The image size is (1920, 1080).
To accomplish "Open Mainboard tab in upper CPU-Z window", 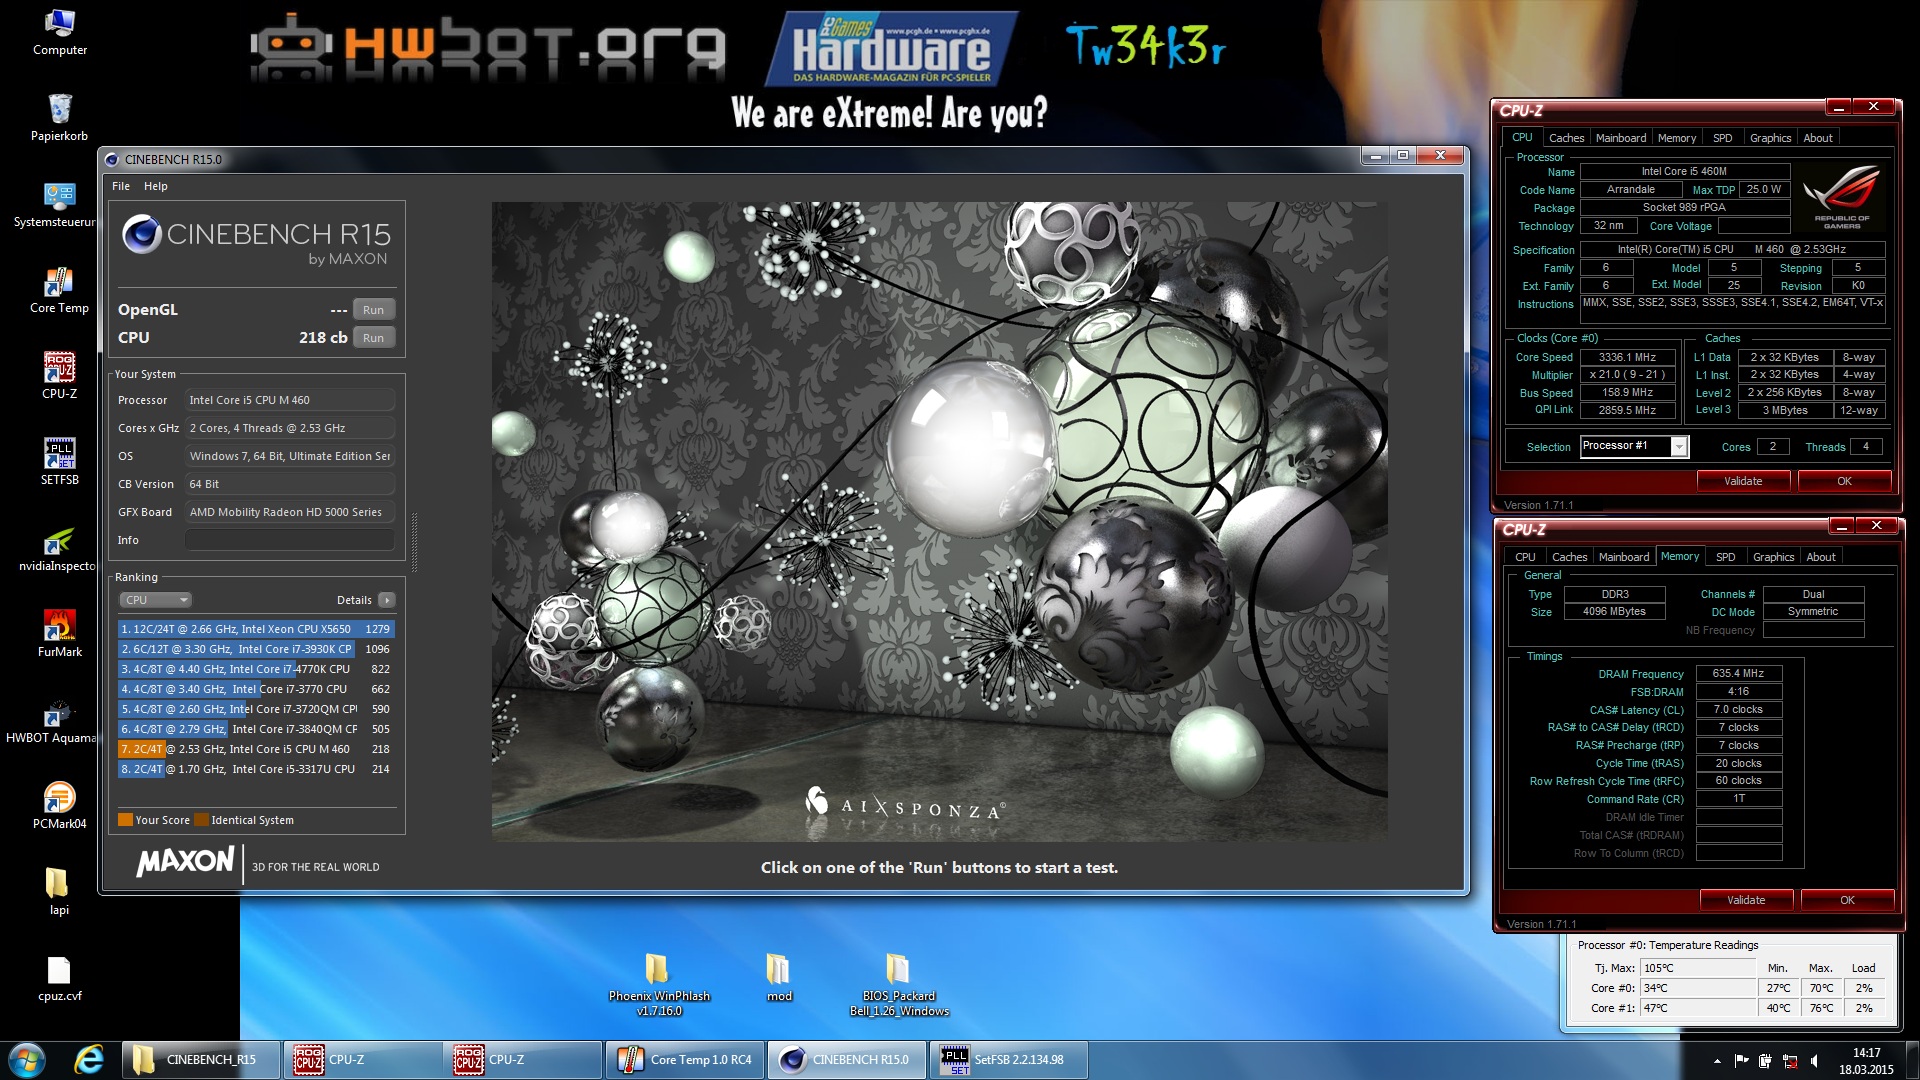I will pyautogui.click(x=1620, y=138).
